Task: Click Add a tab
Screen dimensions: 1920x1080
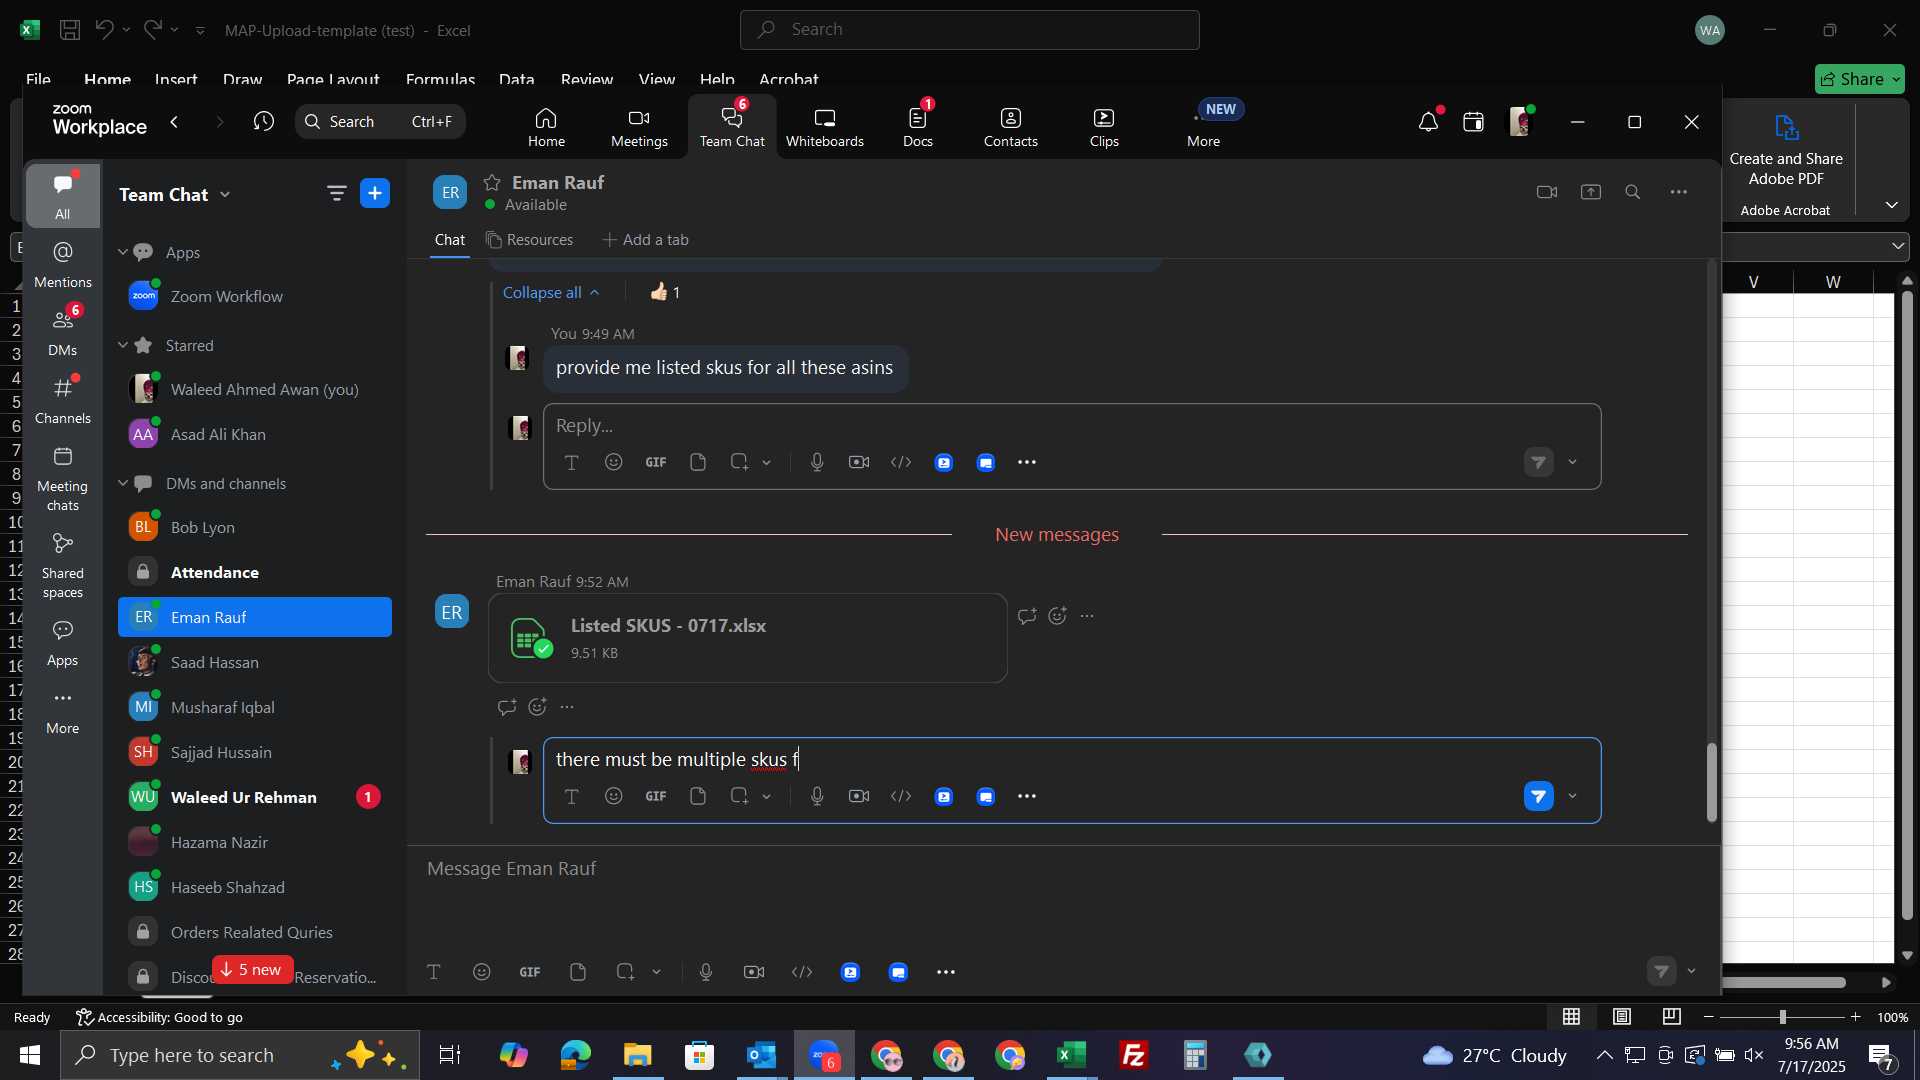Action: 646,240
